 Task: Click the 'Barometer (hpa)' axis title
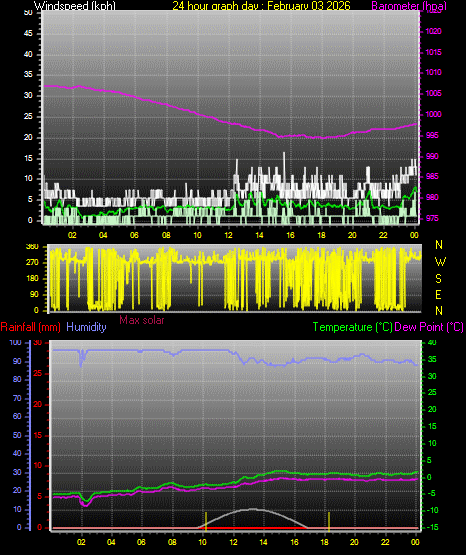click(x=409, y=6)
